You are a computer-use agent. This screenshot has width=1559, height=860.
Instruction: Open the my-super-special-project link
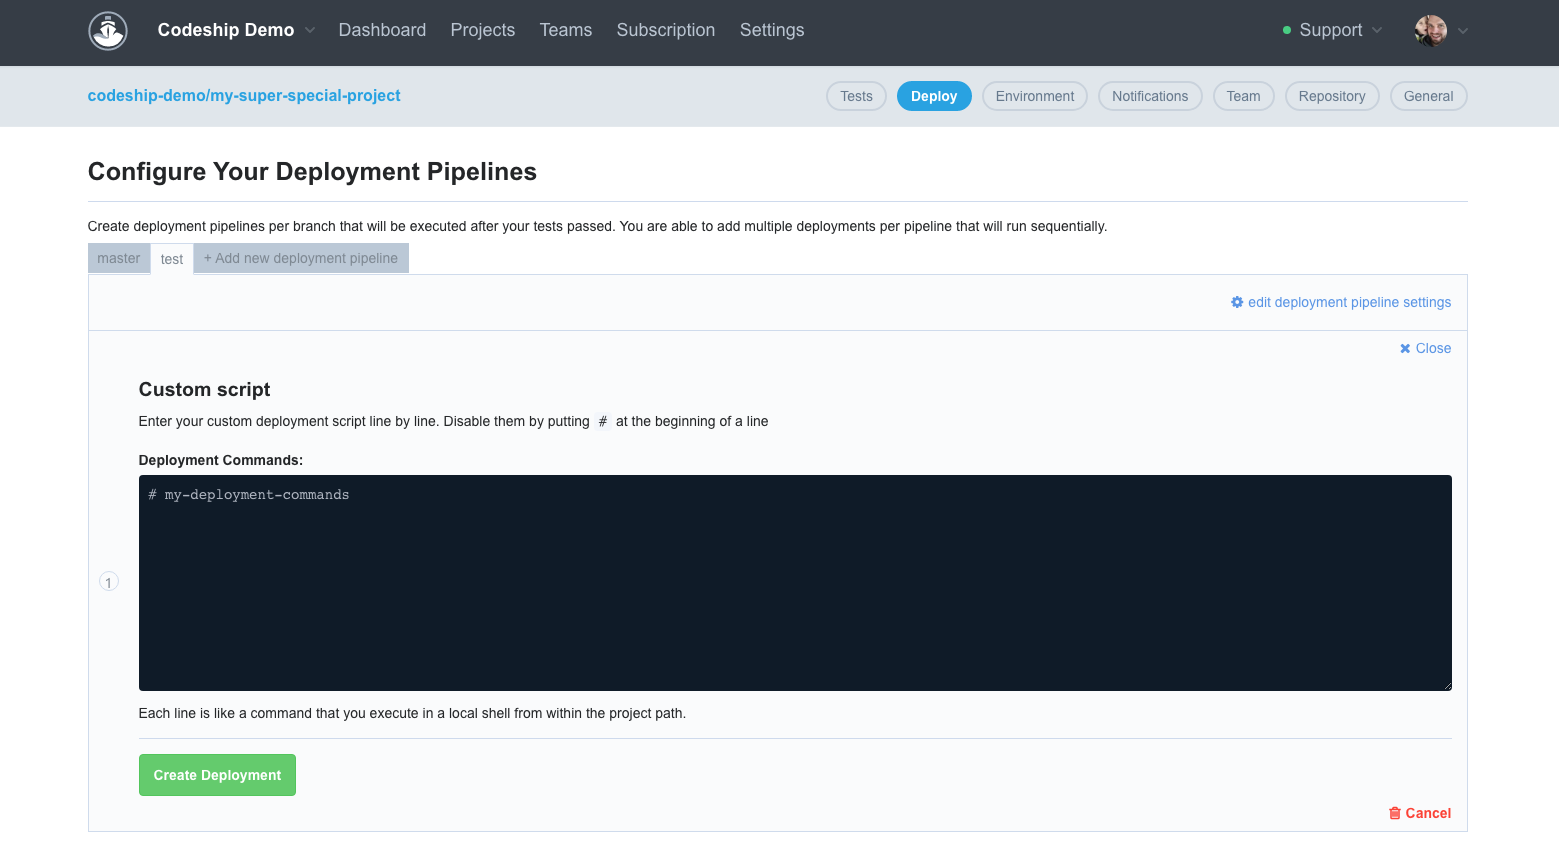tap(244, 95)
